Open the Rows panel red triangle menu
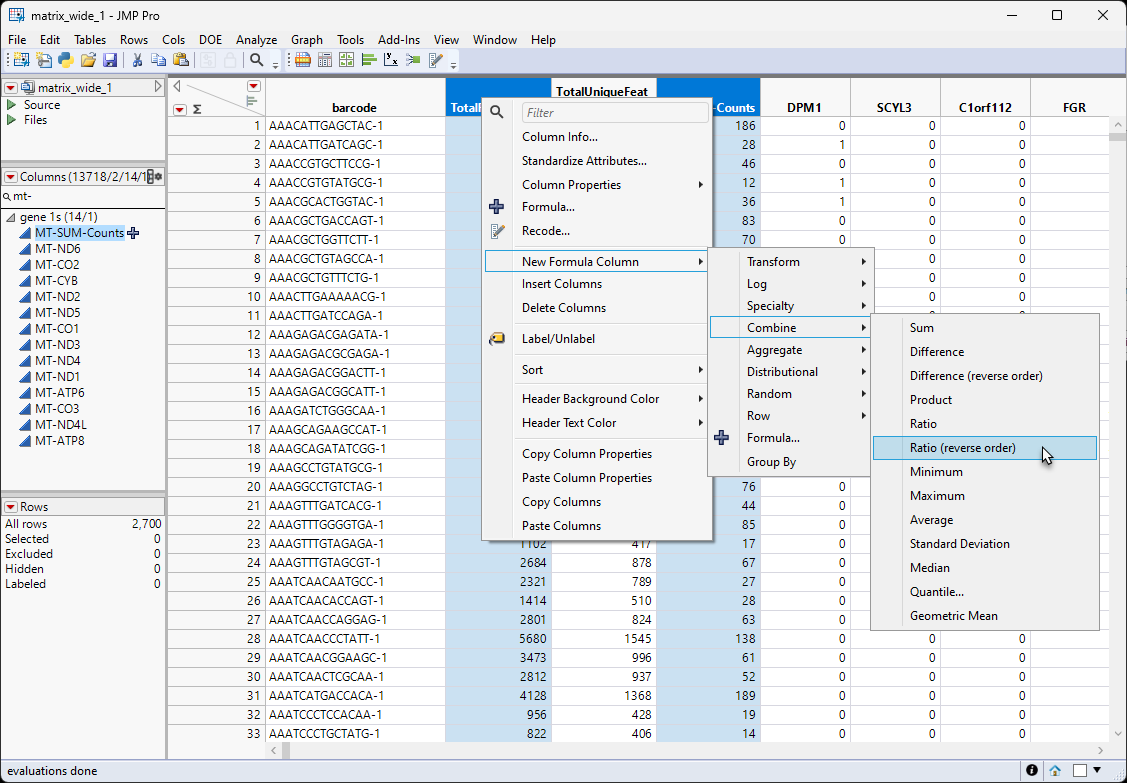Viewport: 1127px width, 783px height. click(10, 507)
